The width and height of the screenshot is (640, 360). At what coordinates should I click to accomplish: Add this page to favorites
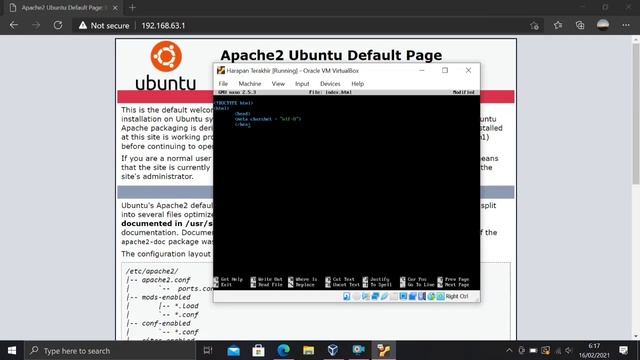point(534,26)
